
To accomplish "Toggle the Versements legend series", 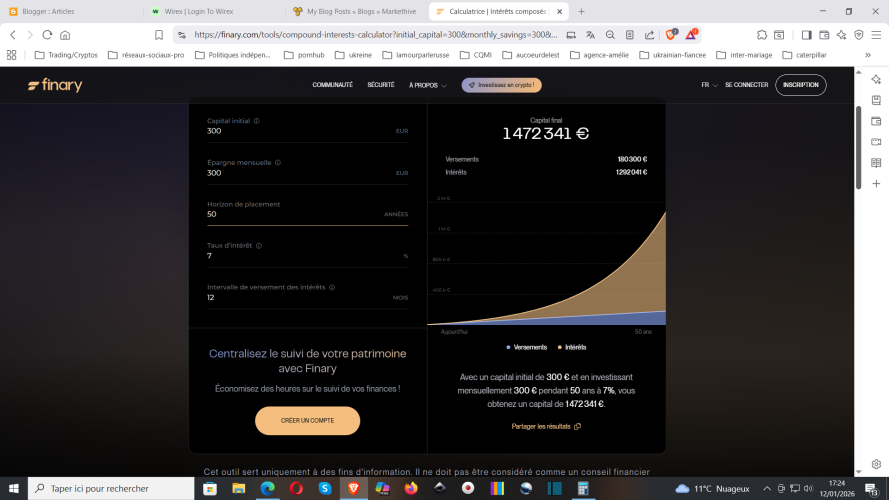I will (528, 347).
